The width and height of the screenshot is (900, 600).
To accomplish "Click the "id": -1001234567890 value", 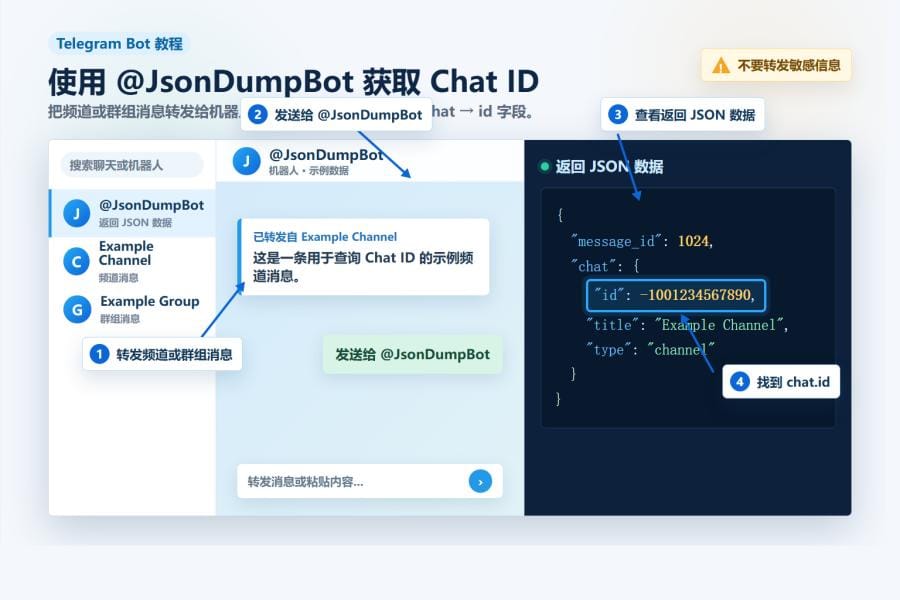I will click(676, 295).
